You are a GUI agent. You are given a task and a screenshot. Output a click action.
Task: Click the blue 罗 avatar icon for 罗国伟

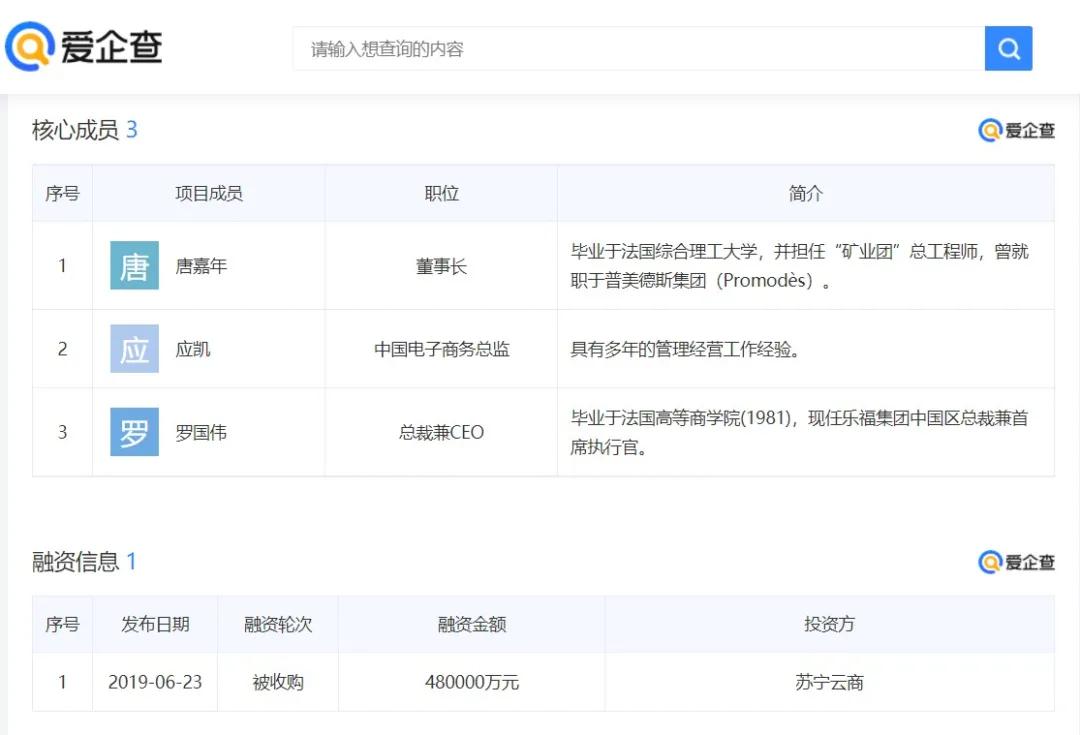[x=133, y=431]
